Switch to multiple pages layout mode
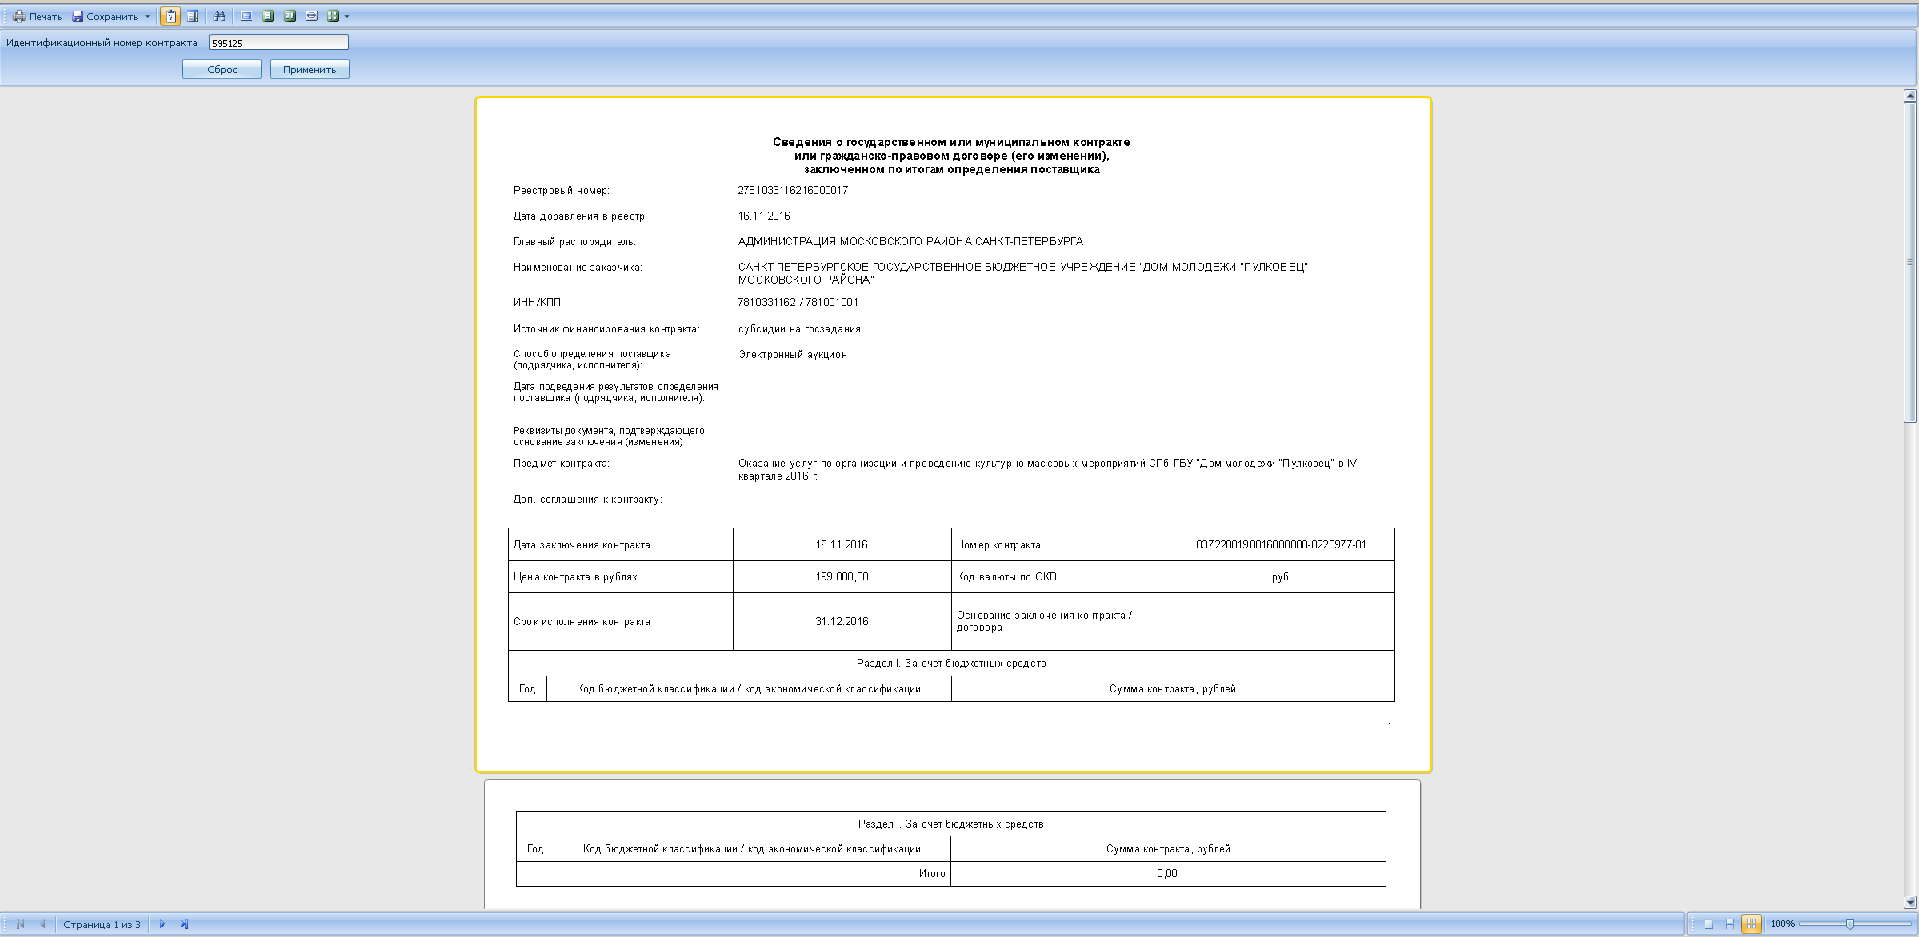The image size is (1919, 937). 1752,924
